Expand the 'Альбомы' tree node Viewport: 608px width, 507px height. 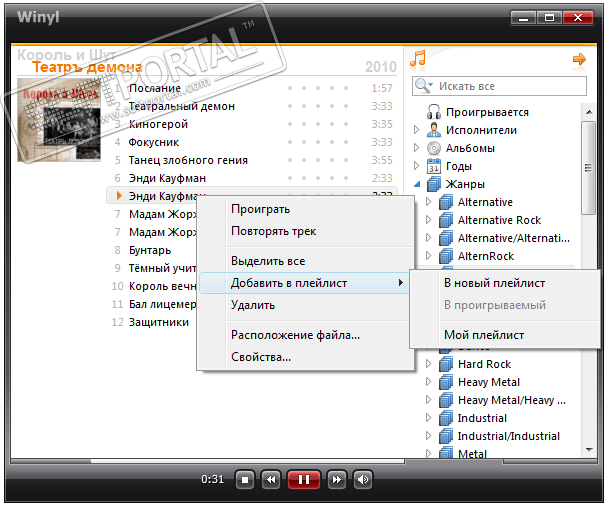(x=417, y=148)
